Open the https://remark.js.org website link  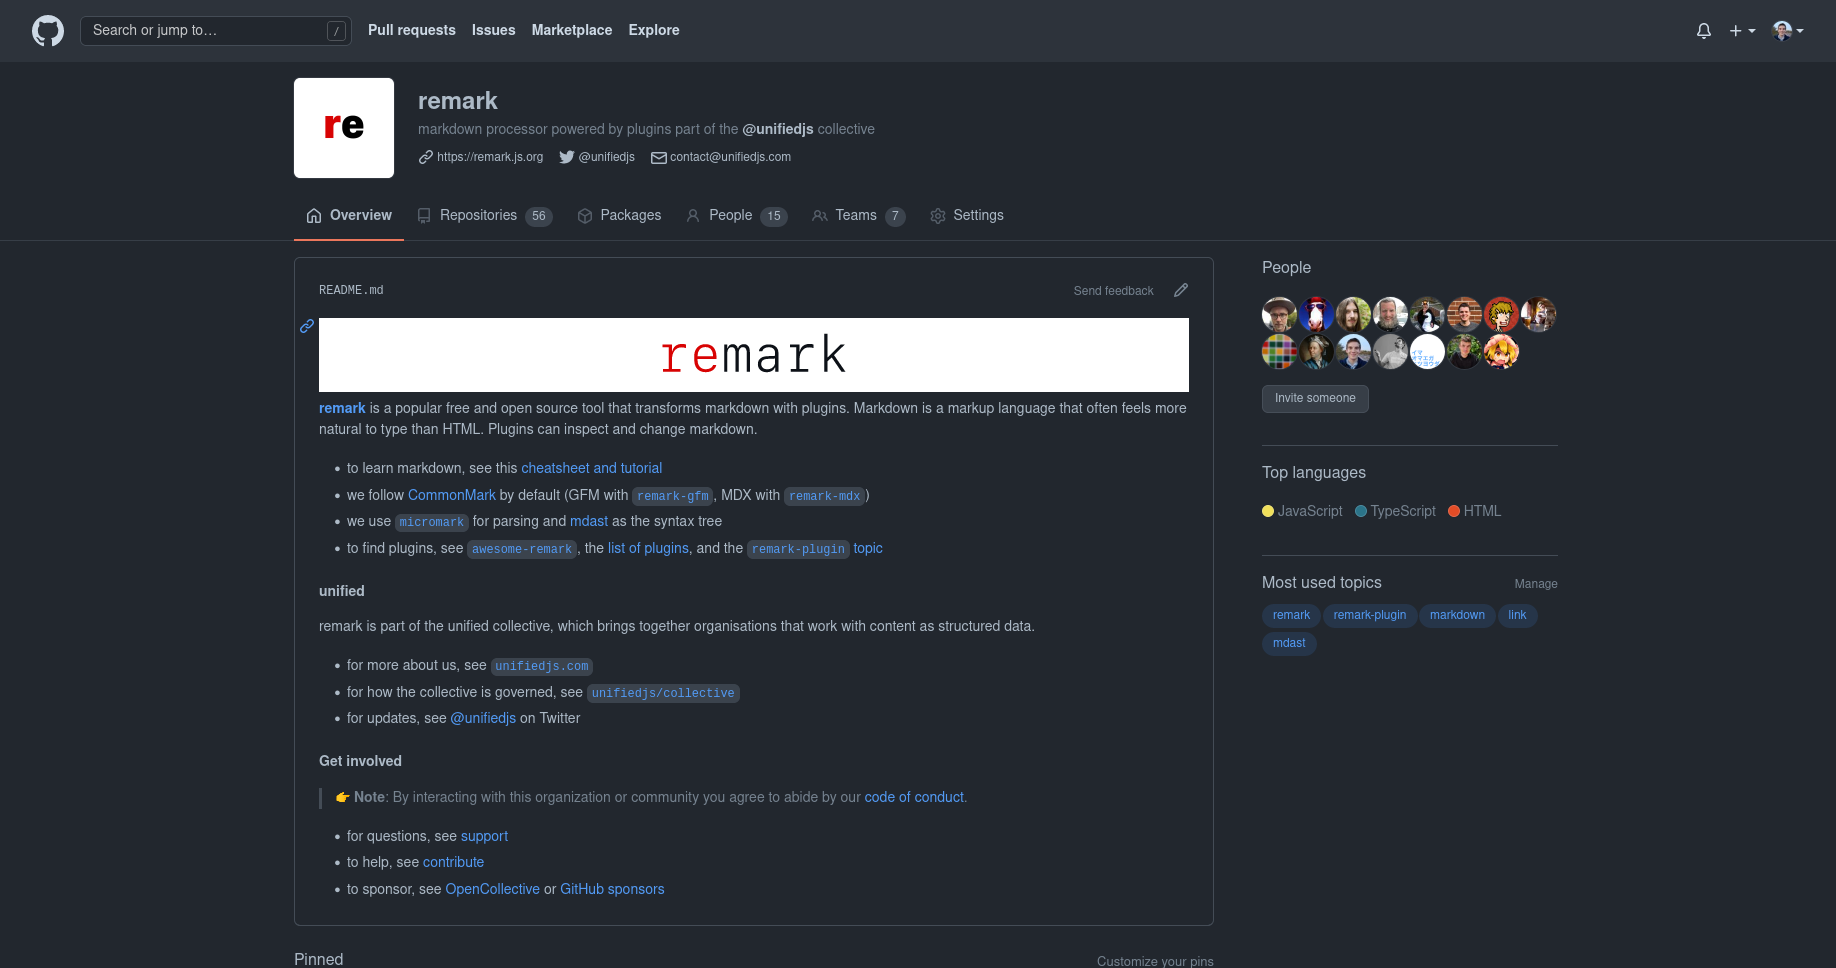pos(490,157)
